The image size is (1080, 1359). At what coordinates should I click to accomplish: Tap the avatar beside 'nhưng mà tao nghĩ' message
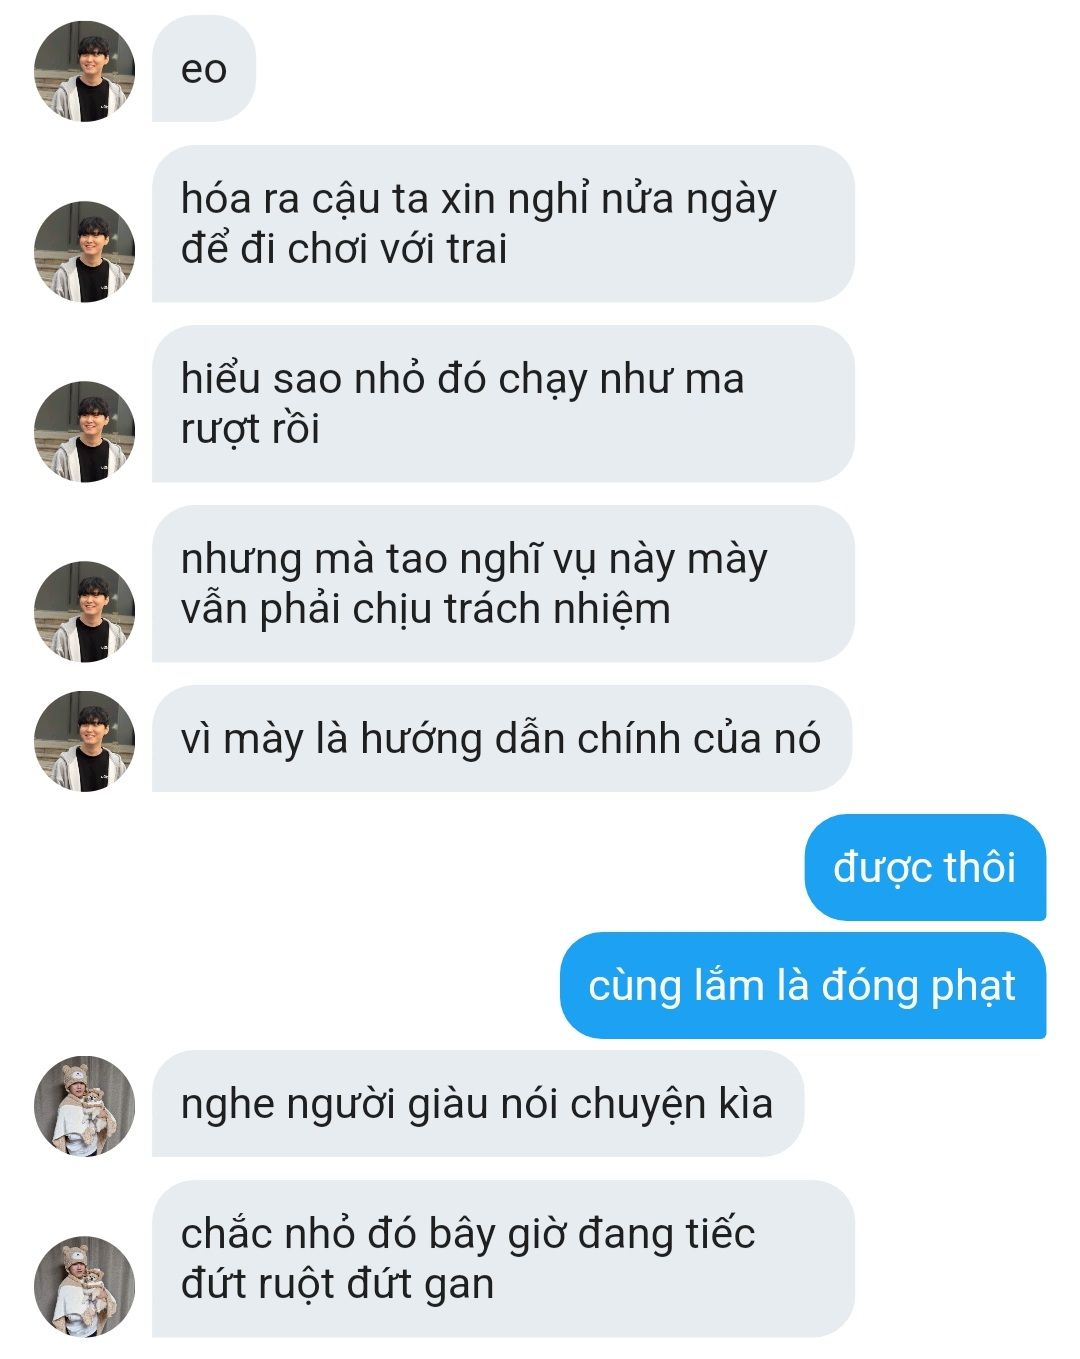pyautogui.click(x=84, y=611)
